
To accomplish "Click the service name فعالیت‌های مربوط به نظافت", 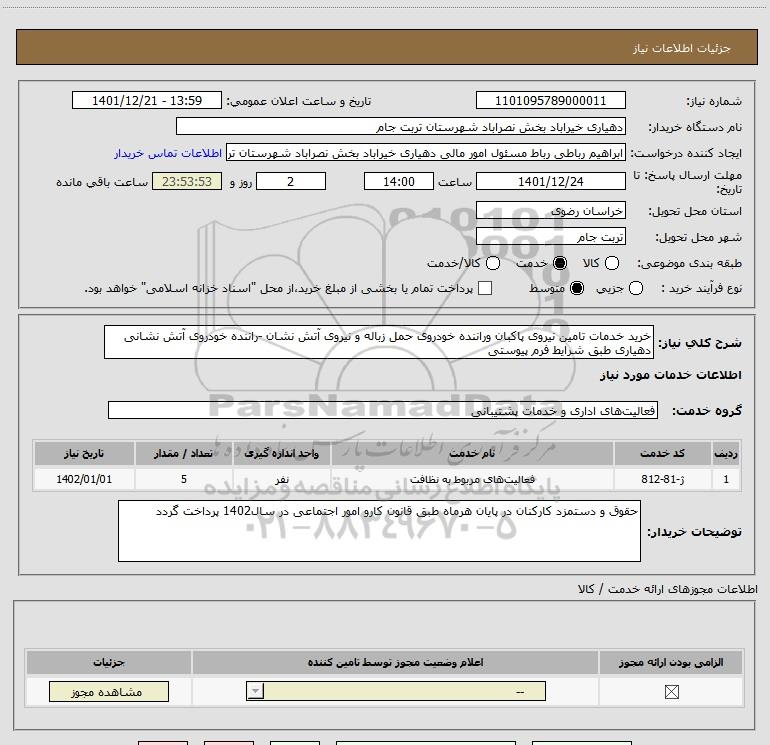I will [472, 479].
